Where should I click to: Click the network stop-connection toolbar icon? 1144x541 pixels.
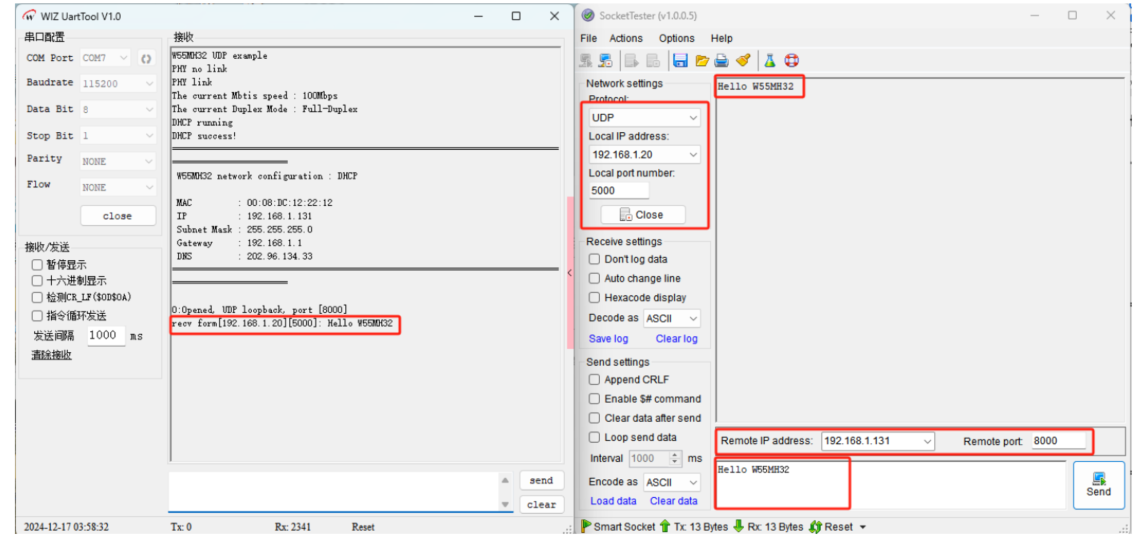(x=606, y=61)
